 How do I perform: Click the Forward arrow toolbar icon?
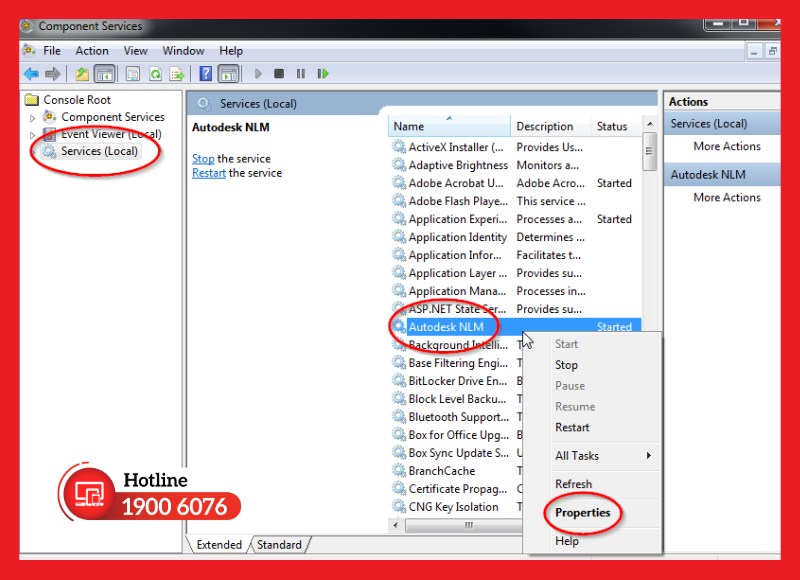pyautogui.click(x=53, y=74)
